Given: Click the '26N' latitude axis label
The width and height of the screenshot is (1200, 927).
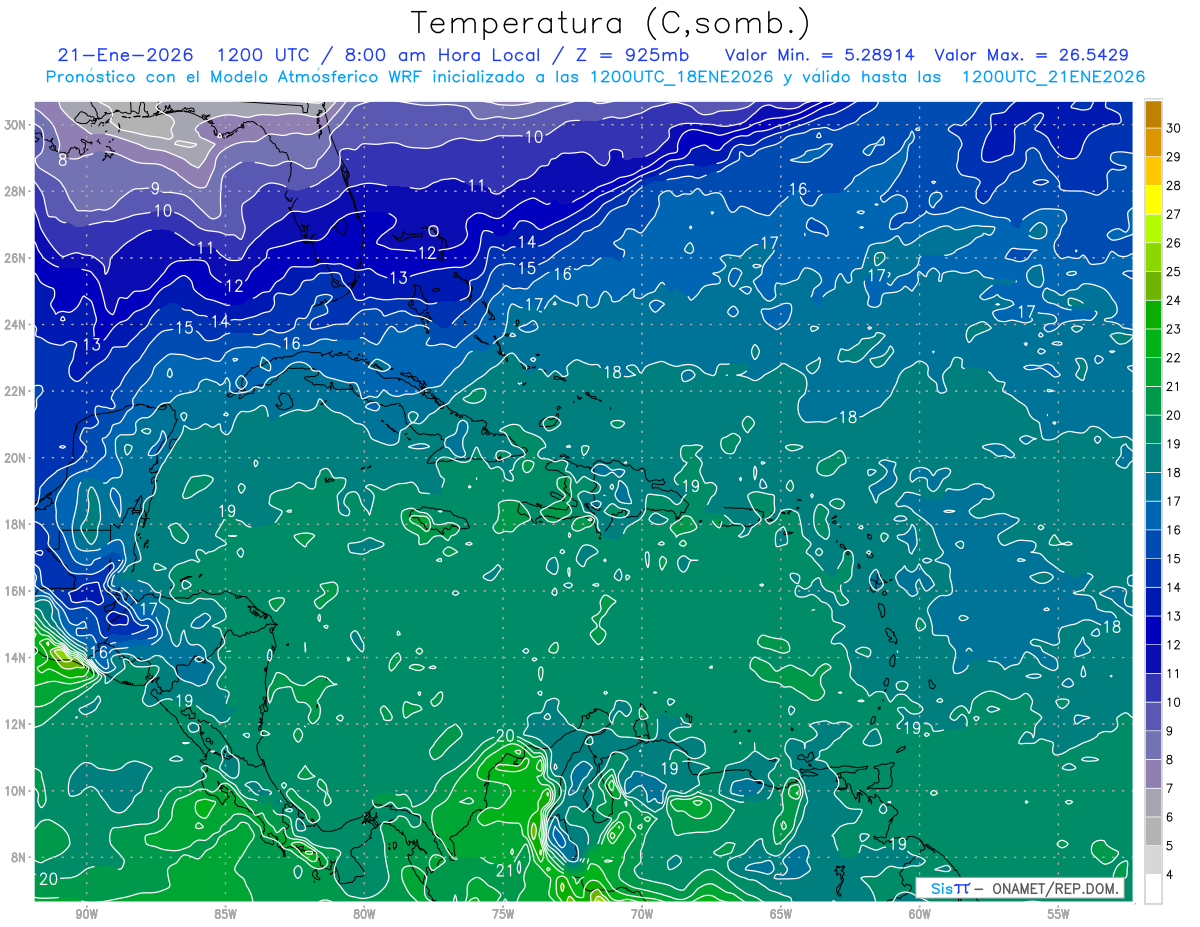Looking at the screenshot, I should pyautogui.click(x=15, y=258).
